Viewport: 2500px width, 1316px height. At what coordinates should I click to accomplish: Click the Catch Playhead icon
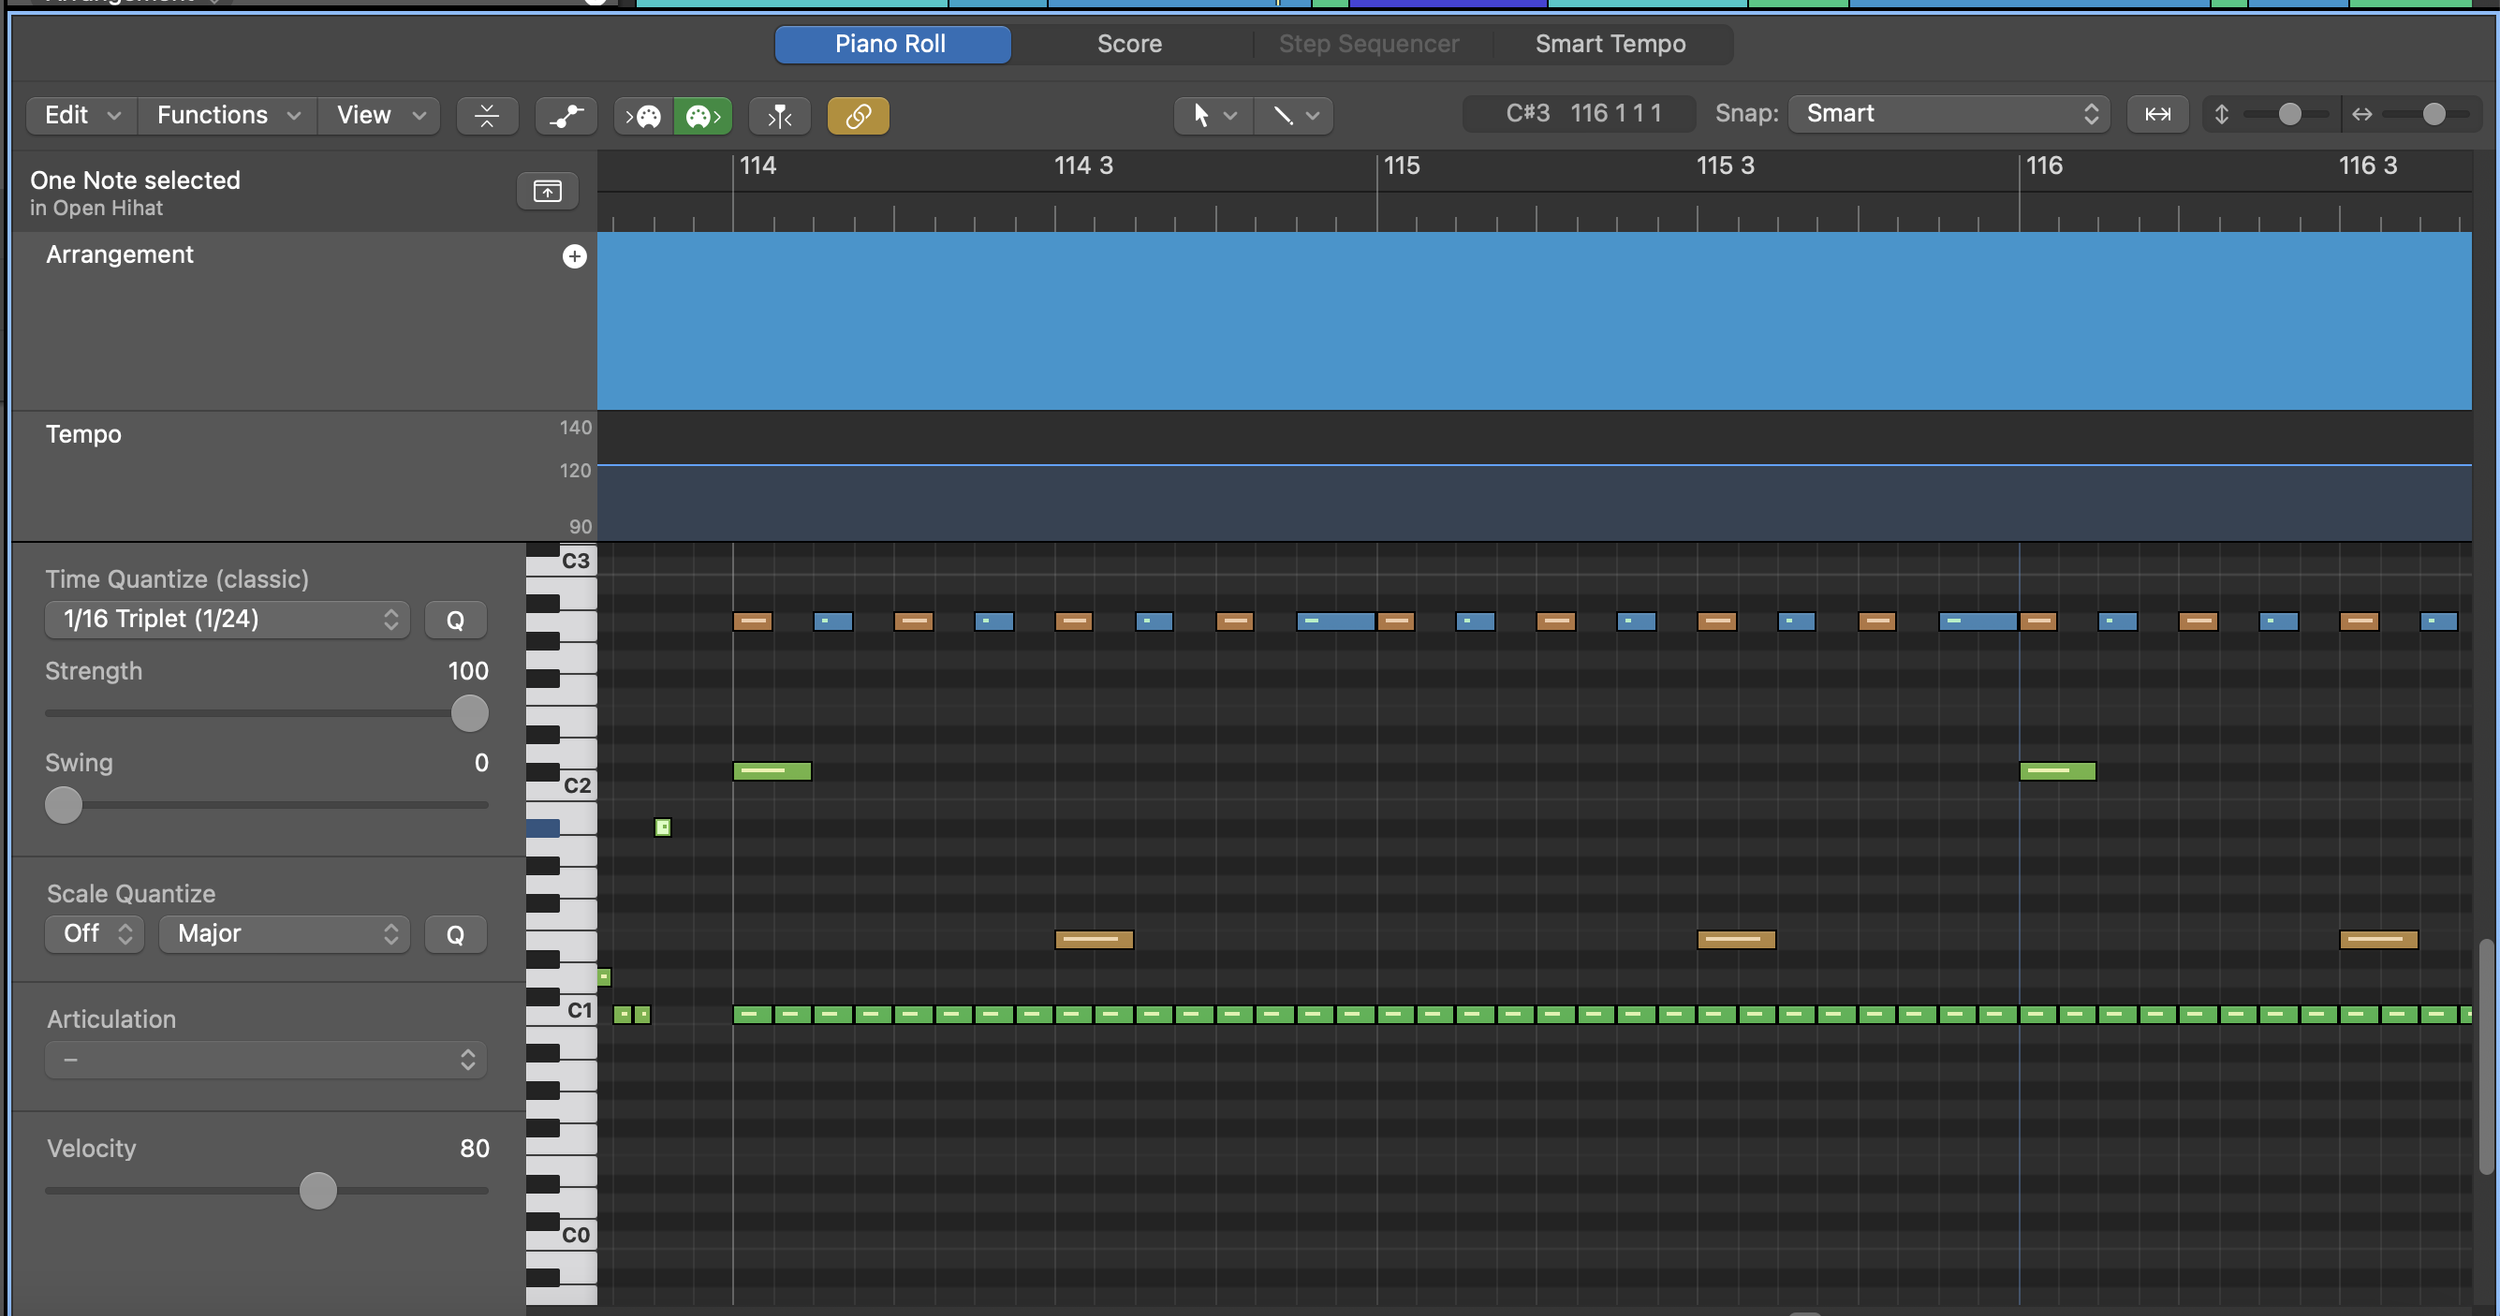point(779,116)
